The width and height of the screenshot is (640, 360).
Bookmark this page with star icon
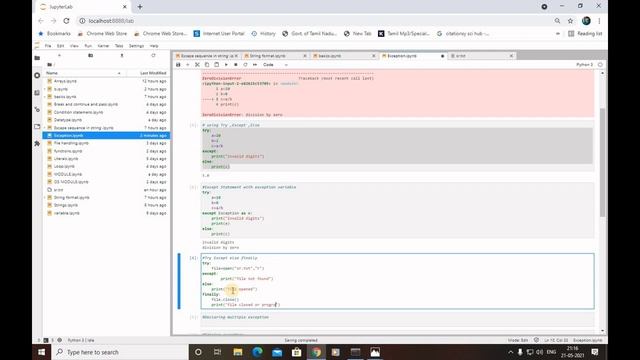[x=570, y=21]
